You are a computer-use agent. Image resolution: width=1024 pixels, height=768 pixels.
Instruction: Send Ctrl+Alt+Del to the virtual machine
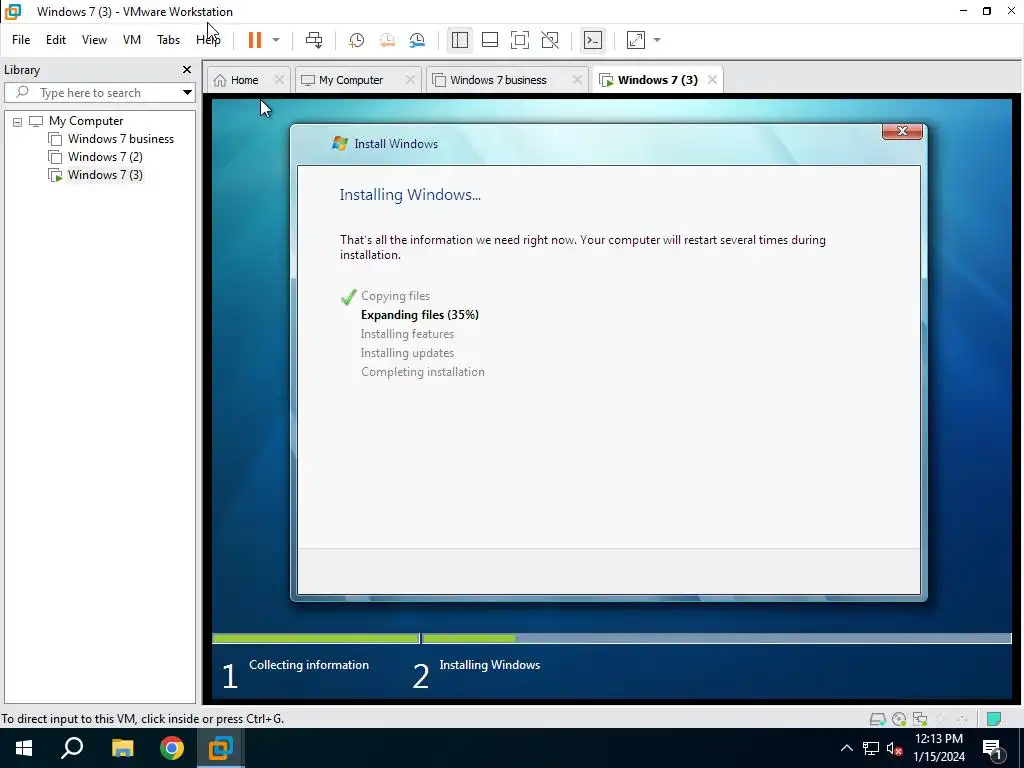[314, 40]
